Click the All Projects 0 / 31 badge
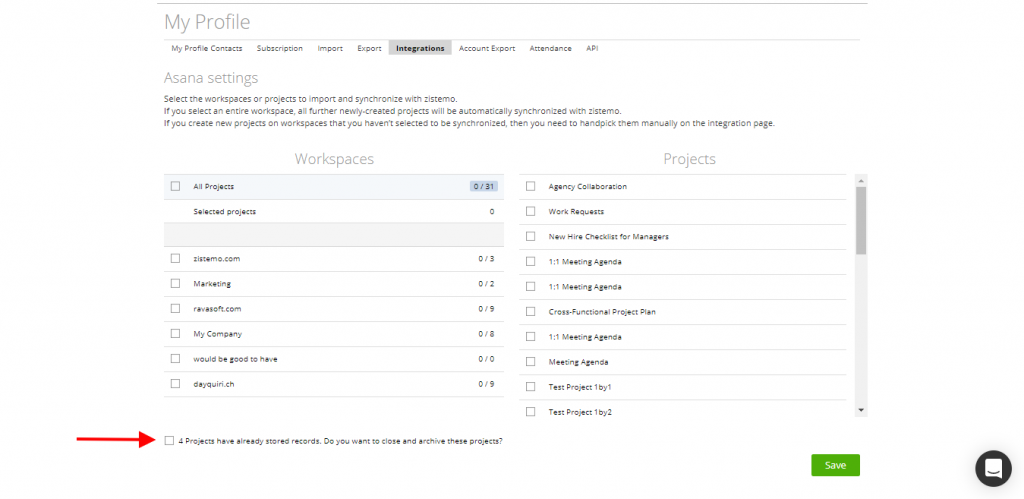The width and height of the screenshot is (1024, 499). point(483,186)
